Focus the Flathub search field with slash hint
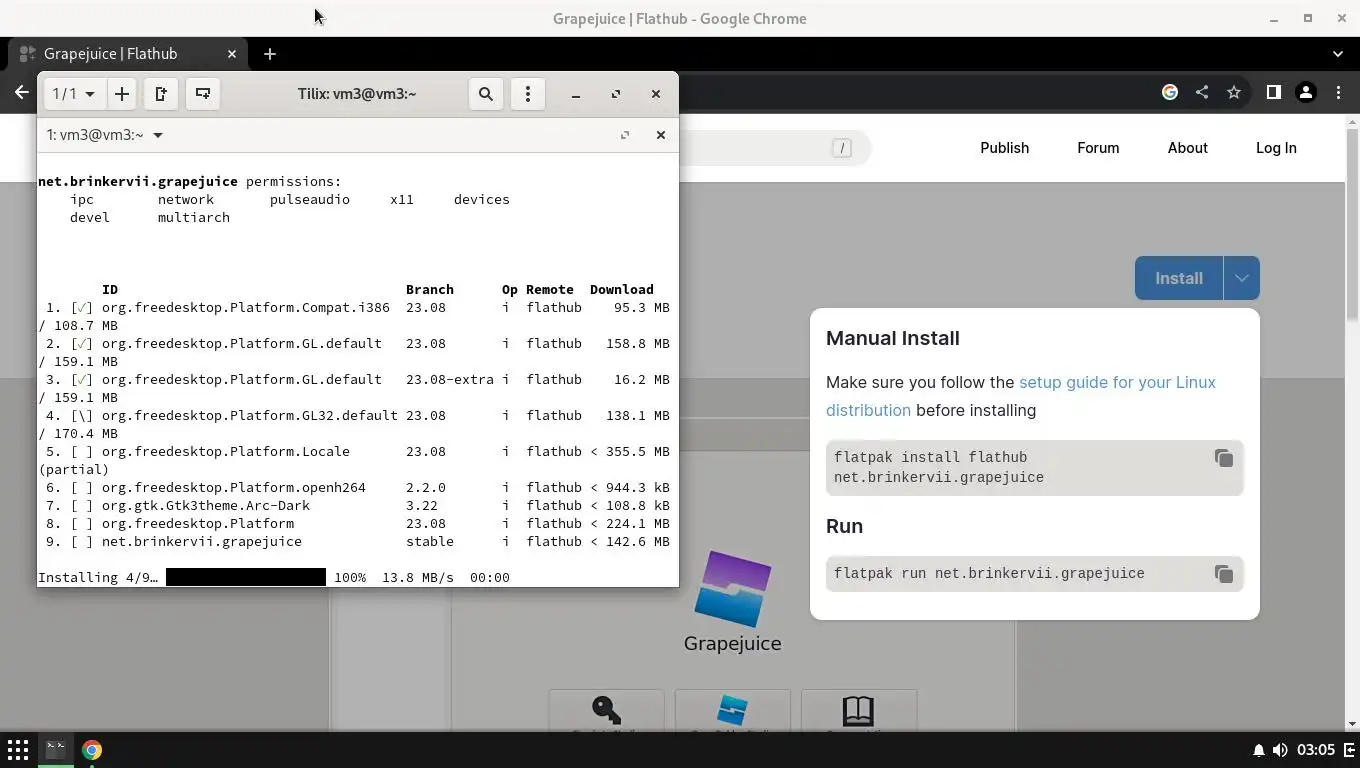 point(775,148)
